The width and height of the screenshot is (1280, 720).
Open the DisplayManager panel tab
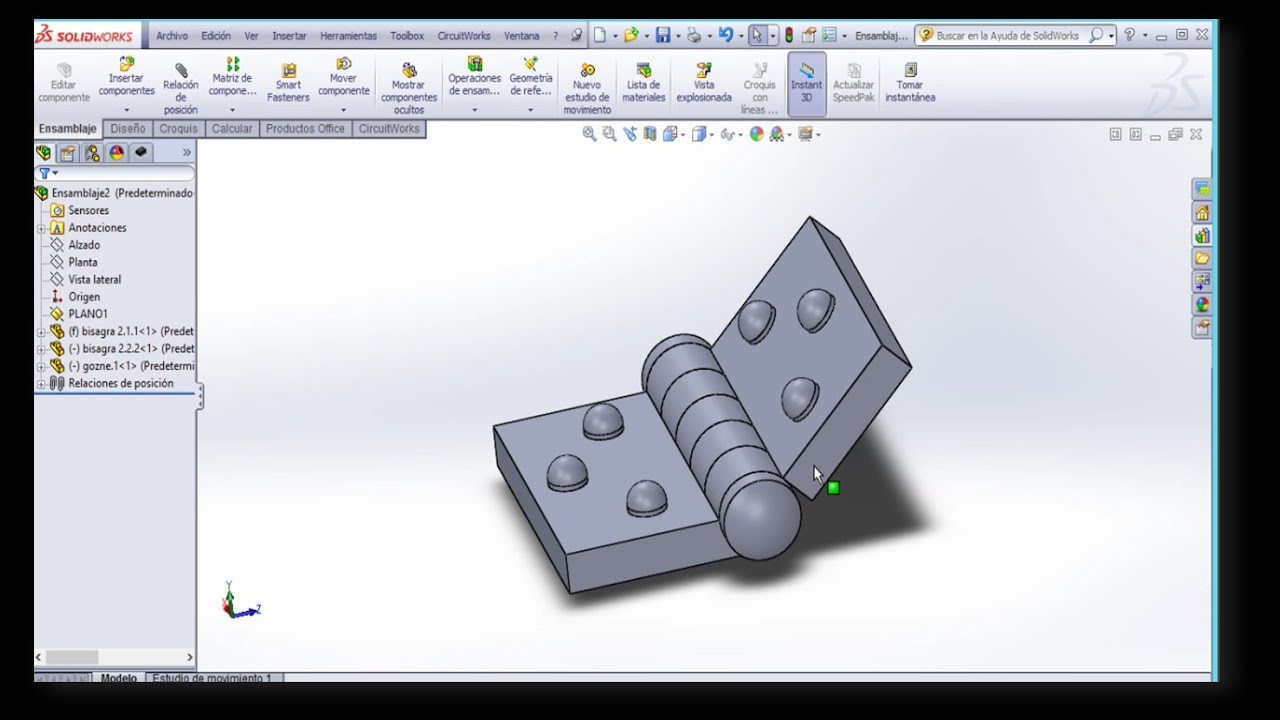tap(117, 153)
